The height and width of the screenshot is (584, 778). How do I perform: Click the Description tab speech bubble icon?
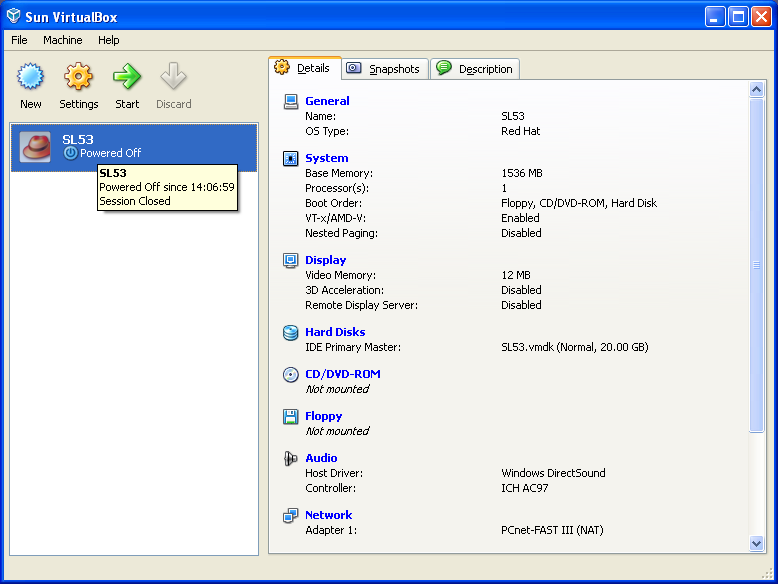444,67
